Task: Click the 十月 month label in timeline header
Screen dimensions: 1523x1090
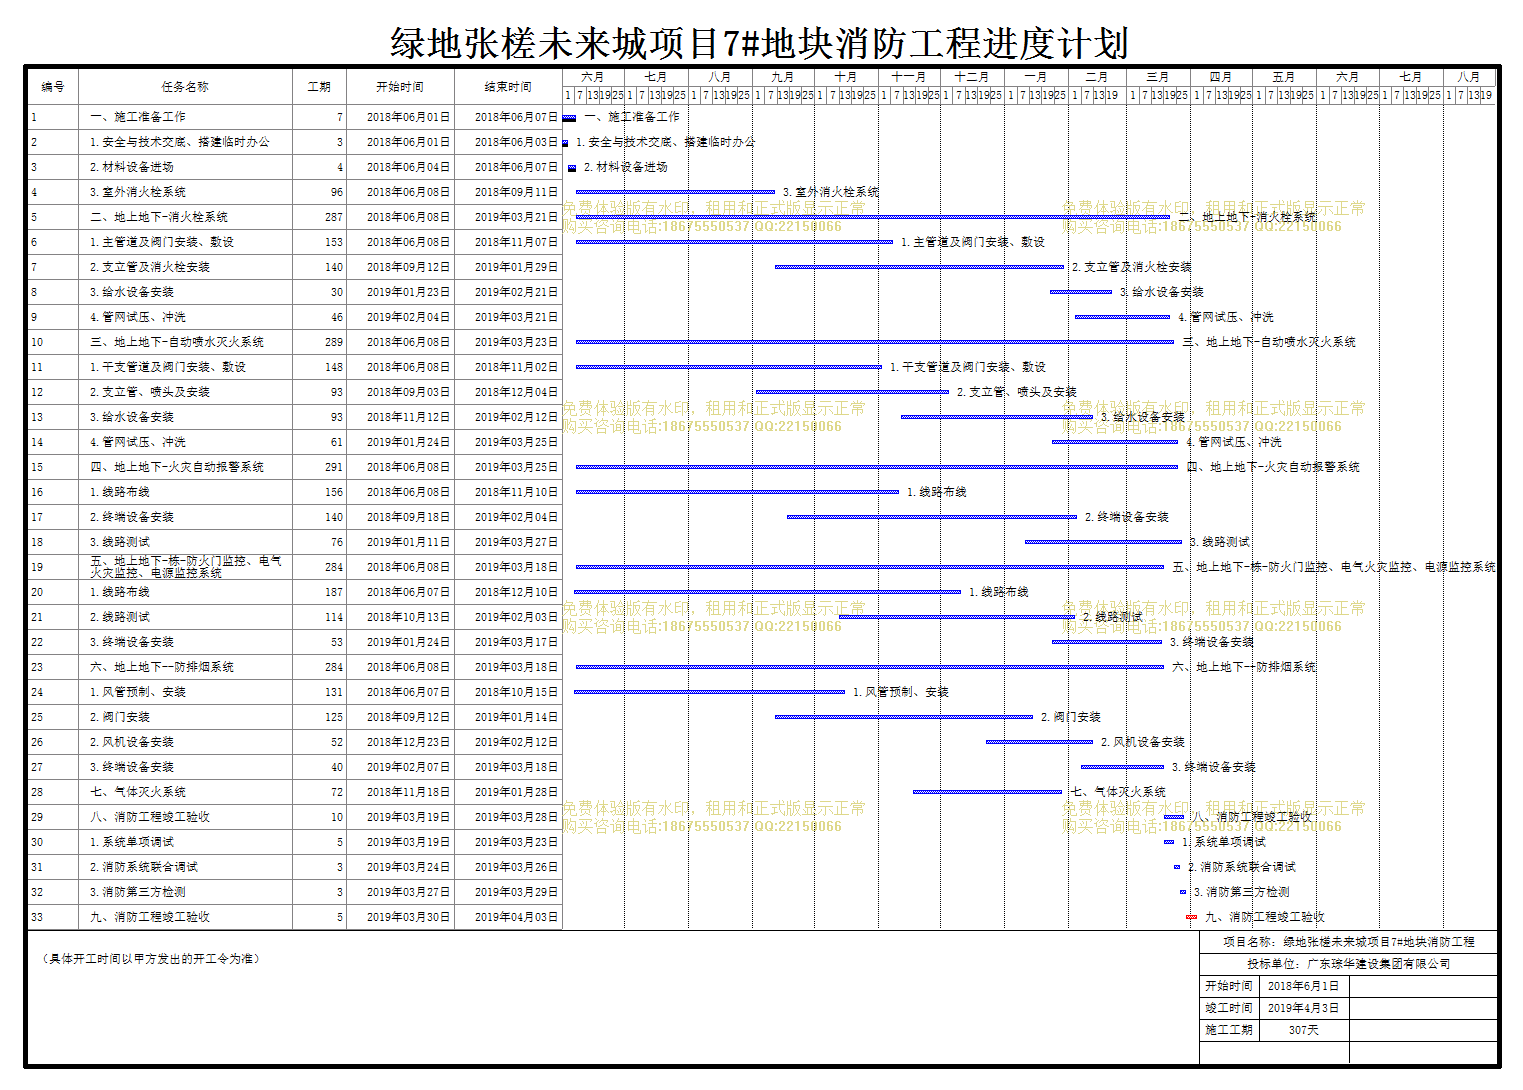Action: [x=846, y=77]
